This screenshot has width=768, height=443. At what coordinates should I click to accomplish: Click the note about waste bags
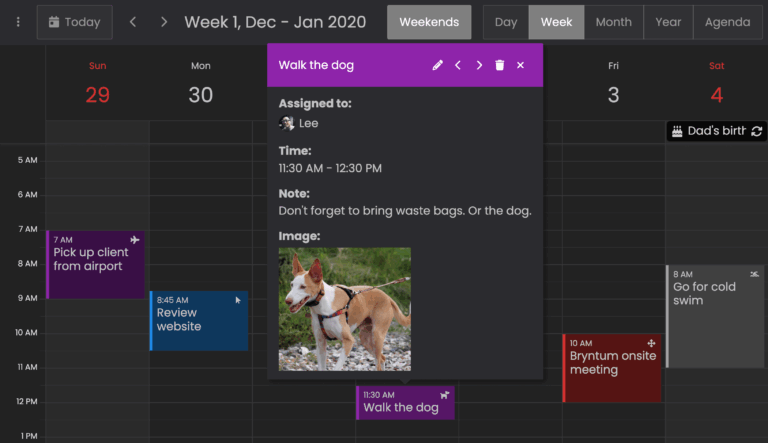coord(405,211)
